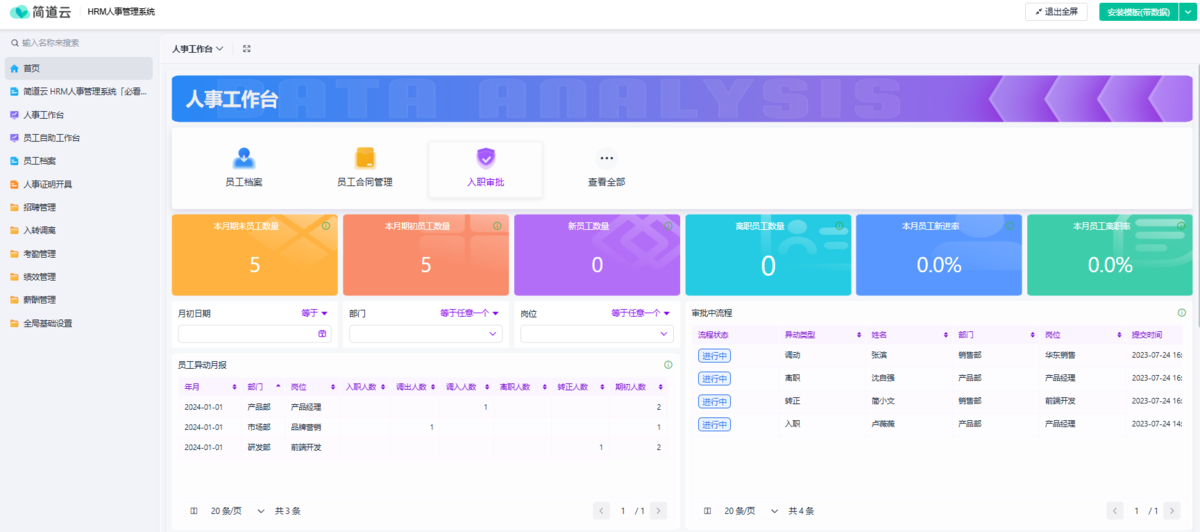Open 员工档案 shortcut icon in workbench
Image resolution: width=1200 pixels, height=532 pixels.
(x=244, y=158)
